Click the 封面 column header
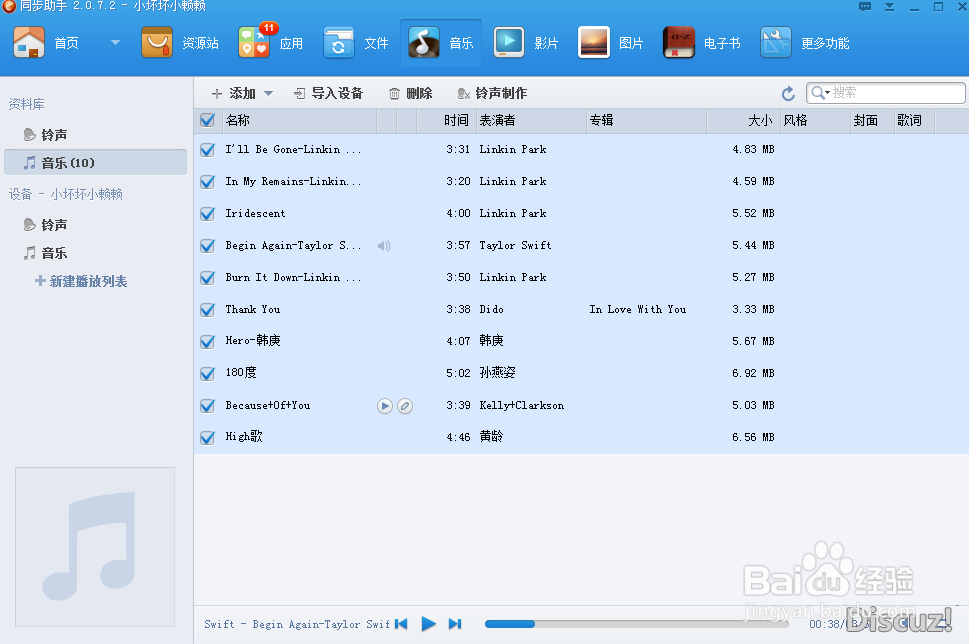 coord(872,121)
